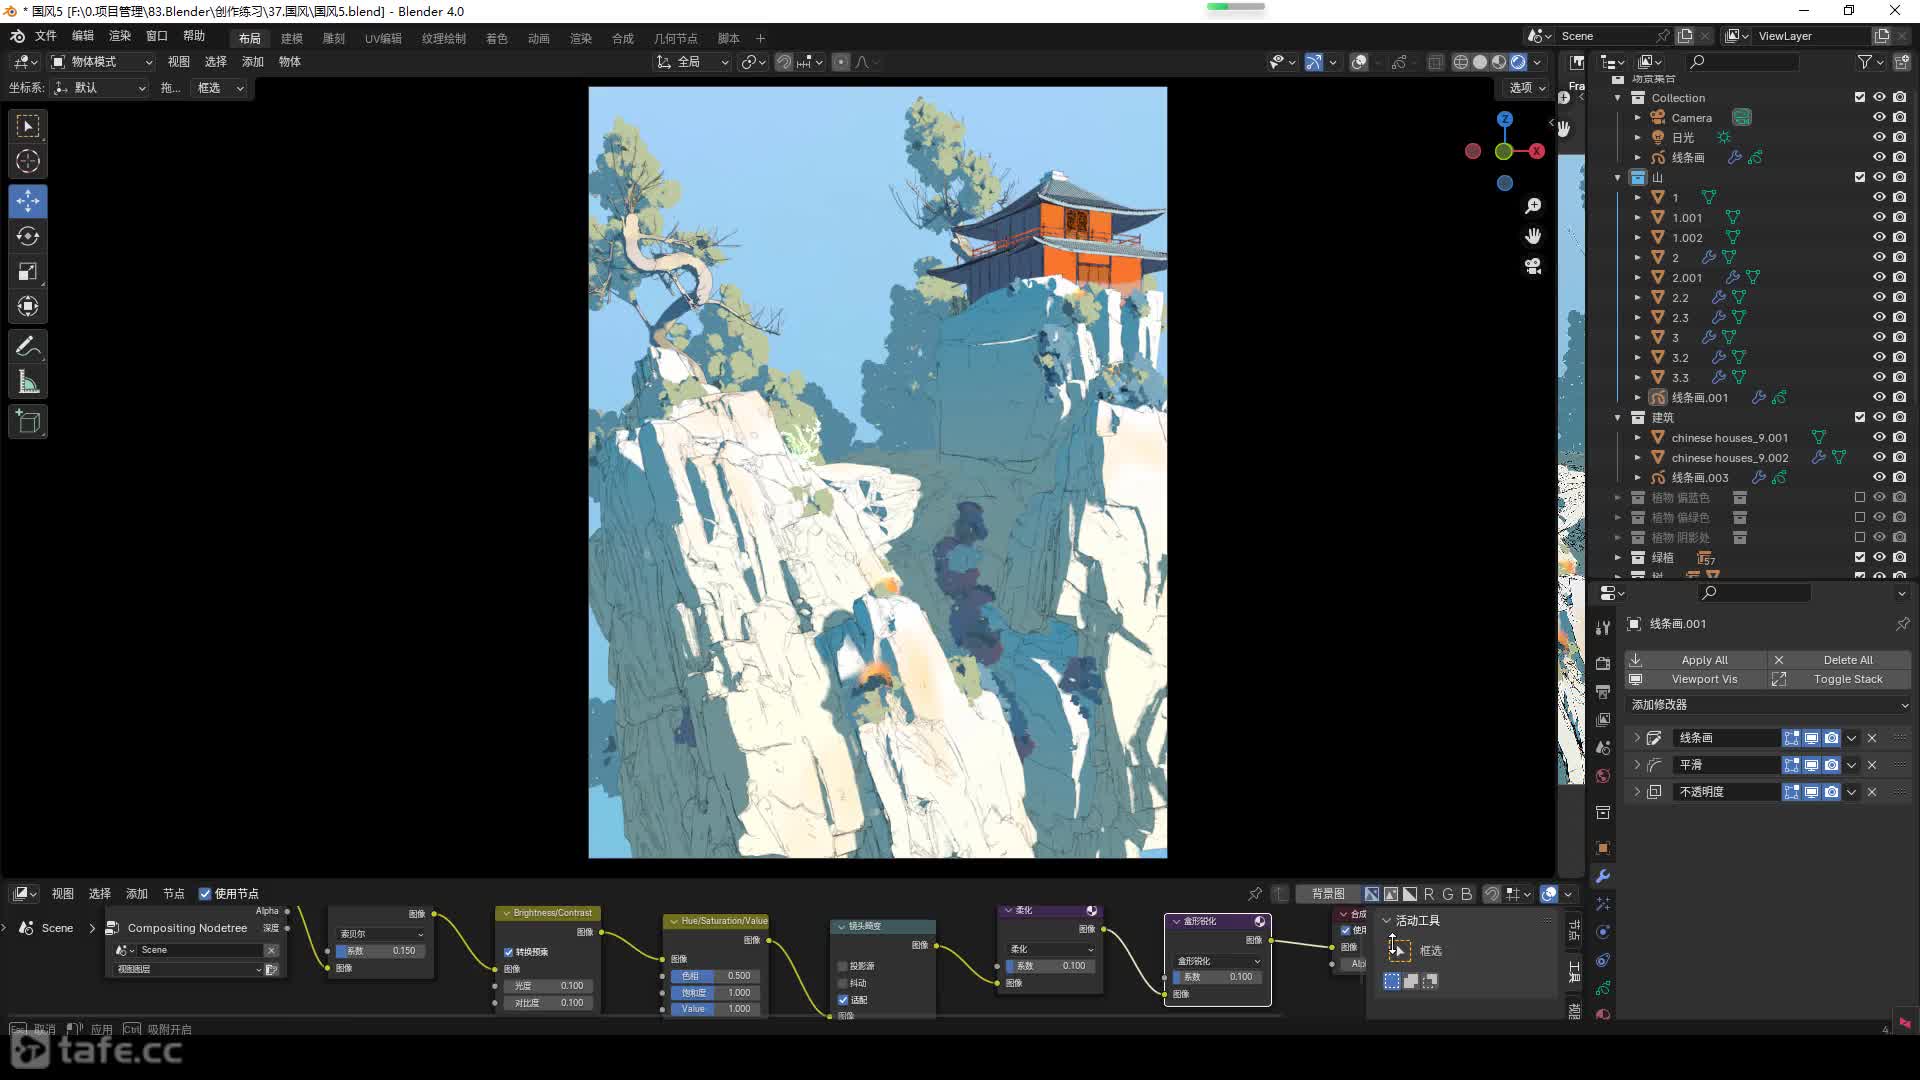Pick the Rotate tool
The height and width of the screenshot is (1080, 1920).
(28, 236)
